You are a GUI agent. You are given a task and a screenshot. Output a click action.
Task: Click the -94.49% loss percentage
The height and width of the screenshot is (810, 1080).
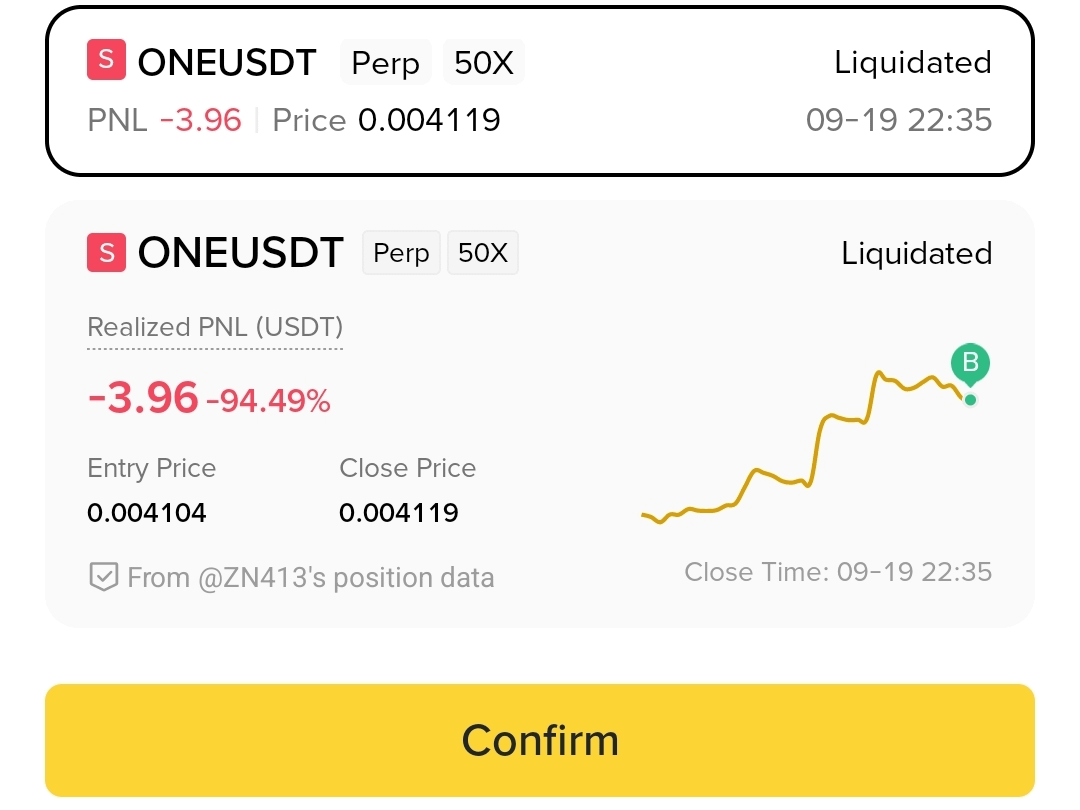click(x=269, y=401)
